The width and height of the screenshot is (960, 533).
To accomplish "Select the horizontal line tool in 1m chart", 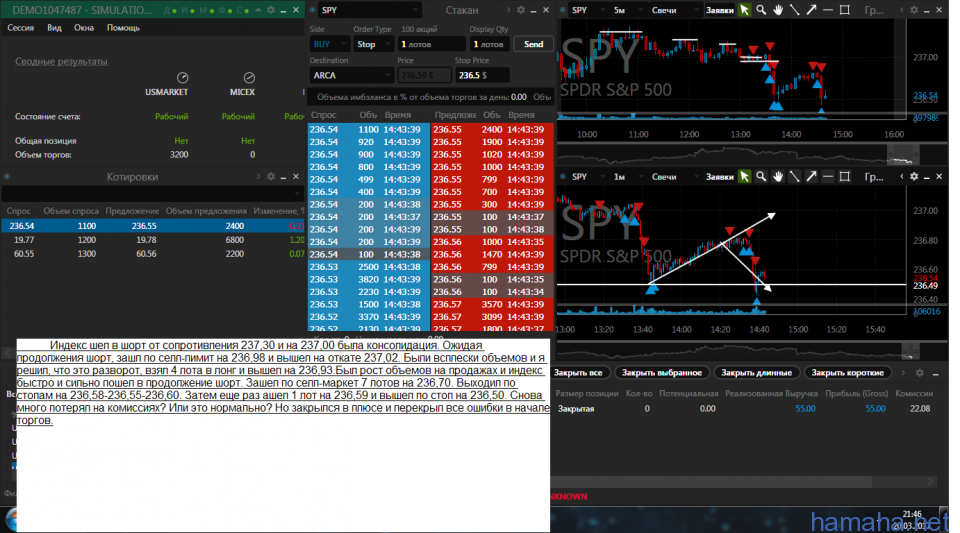I will (x=828, y=176).
